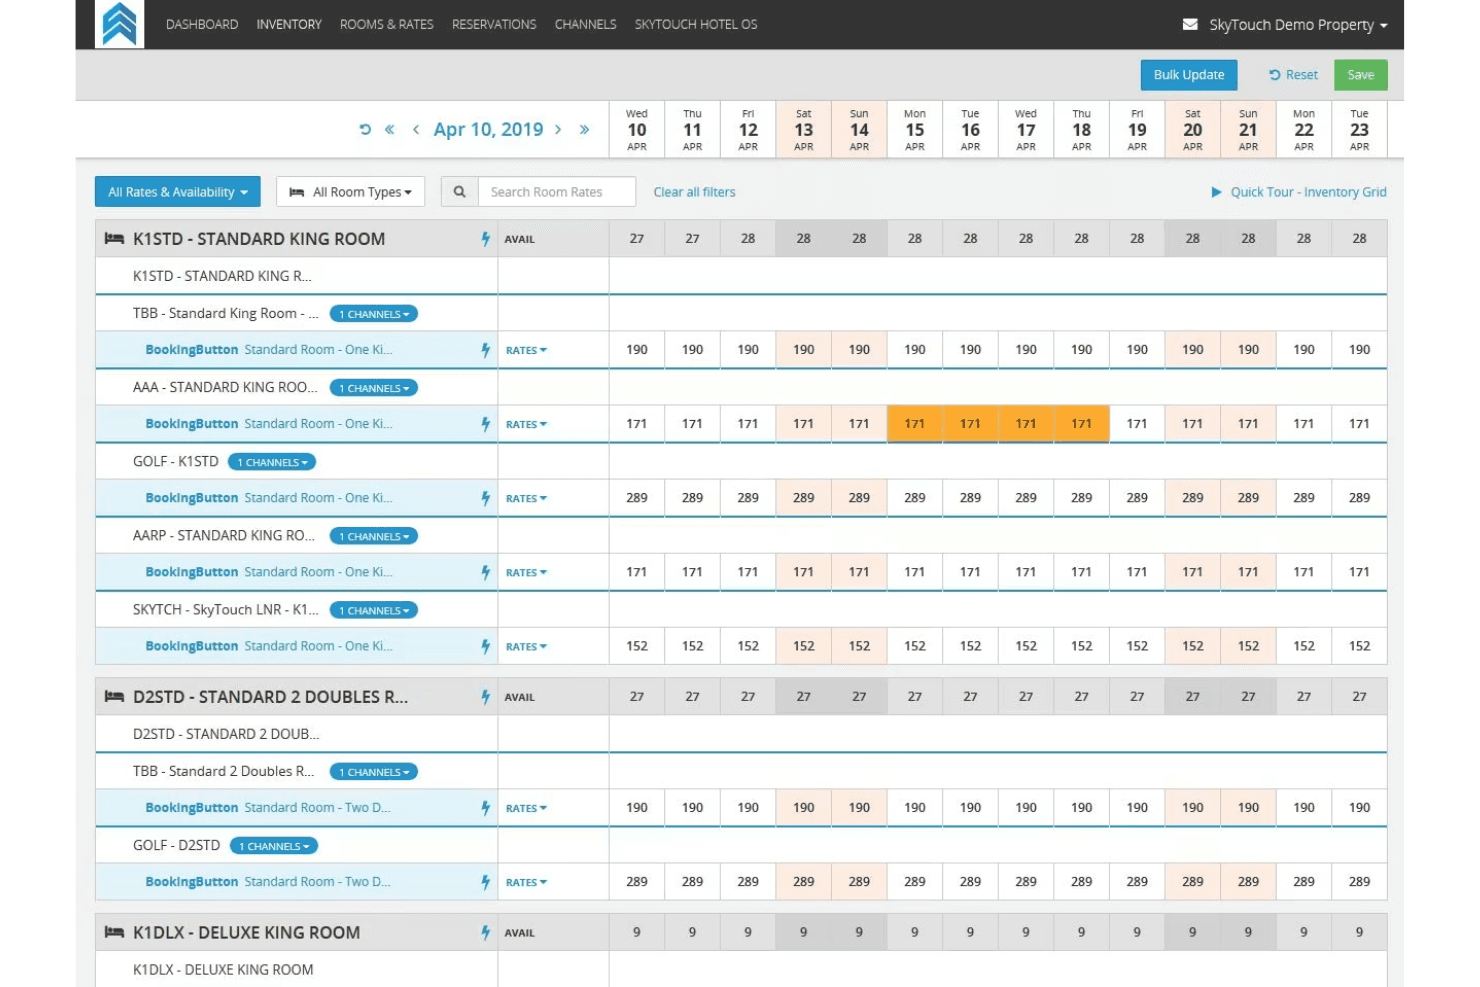Open Channels menu
Image resolution: width=1480 pixels, height=987 pixels.
(x=586, y=24)
